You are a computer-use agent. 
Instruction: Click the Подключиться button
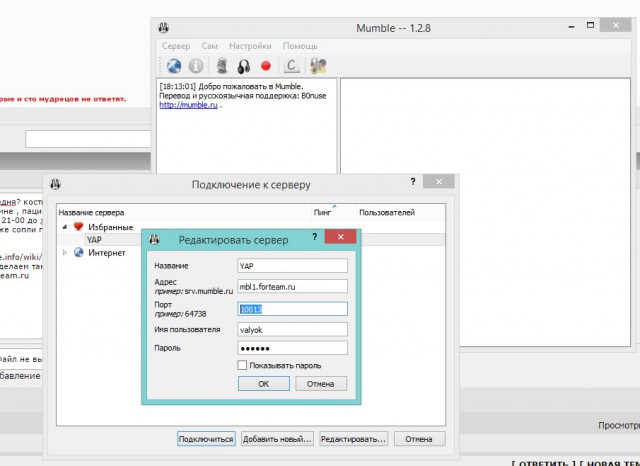point(206,439)
